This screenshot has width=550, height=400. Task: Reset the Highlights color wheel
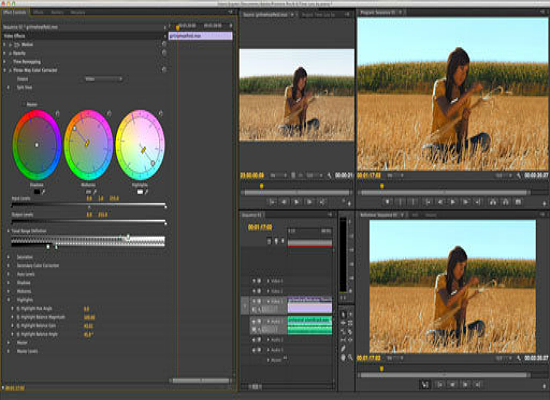coord(161,113)
